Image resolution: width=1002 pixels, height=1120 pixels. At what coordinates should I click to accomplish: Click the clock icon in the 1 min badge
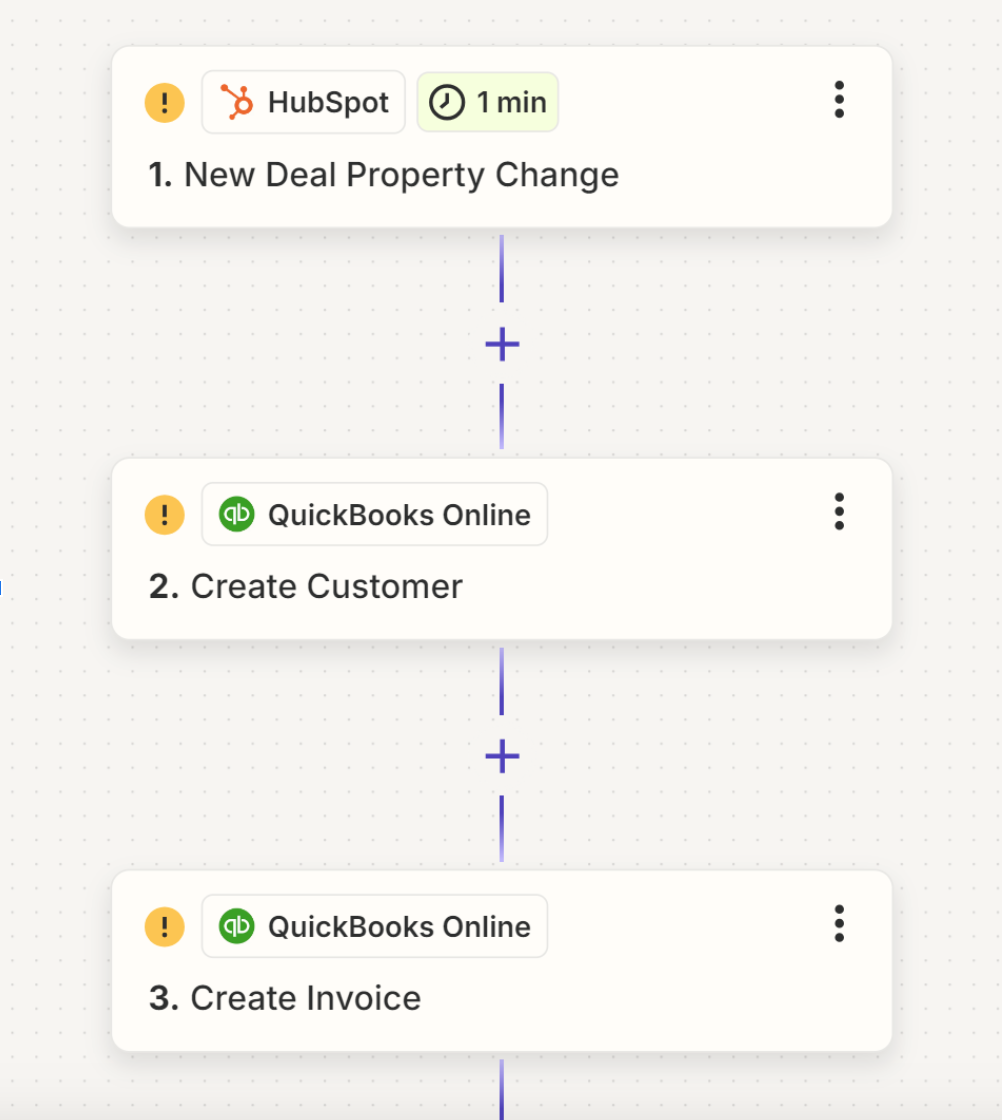tap(447, 102)
